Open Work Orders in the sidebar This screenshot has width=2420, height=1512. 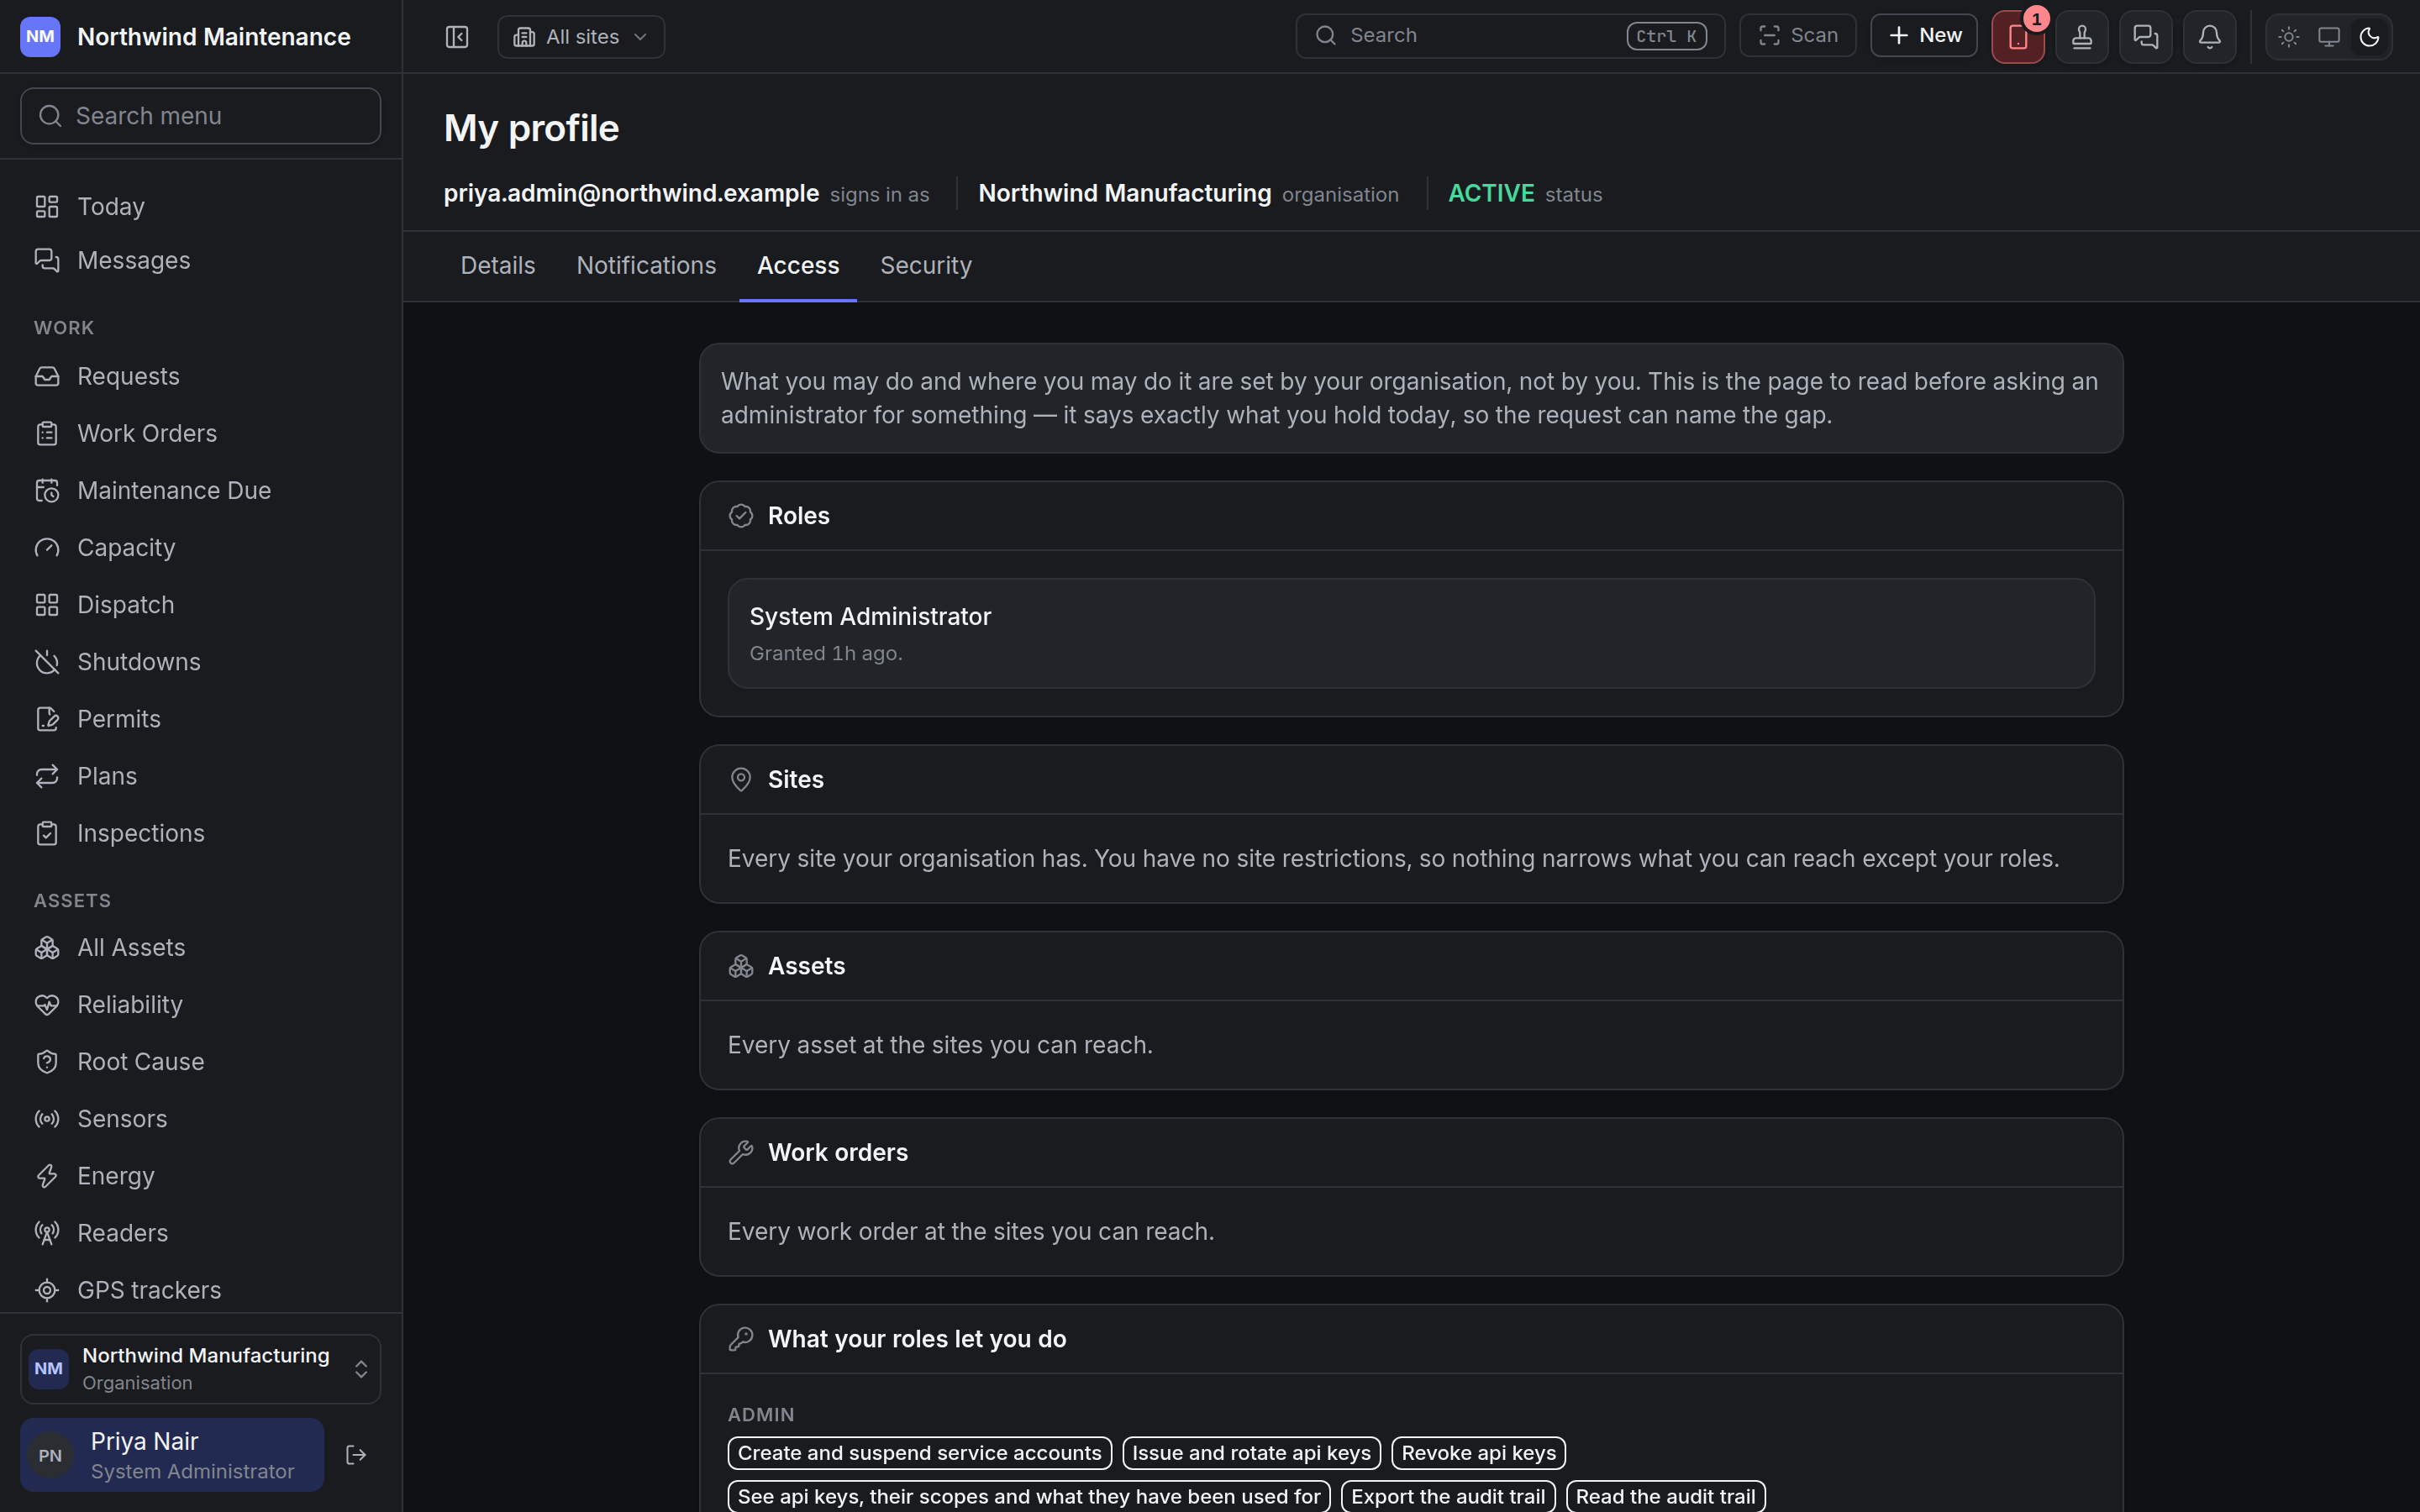click(201, 433)
